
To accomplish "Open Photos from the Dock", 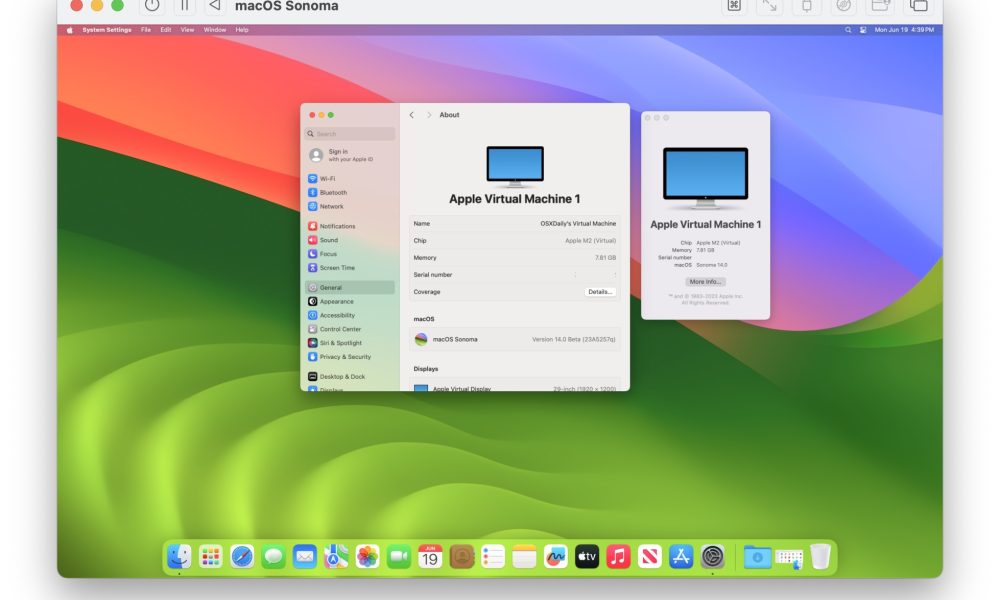I will point(367,557).
